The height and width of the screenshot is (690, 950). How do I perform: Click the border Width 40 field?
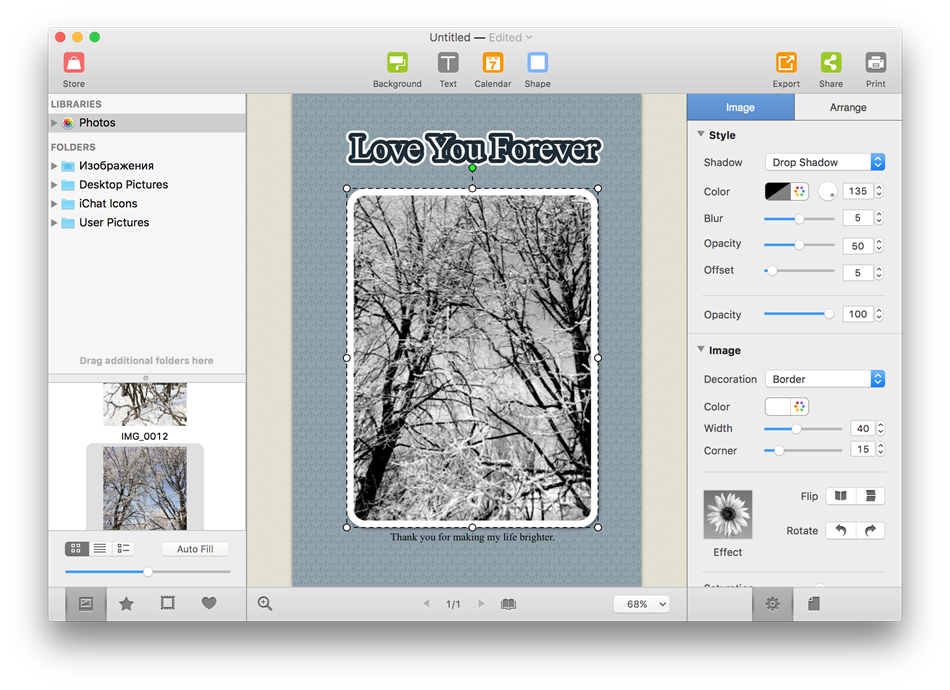pyautogui.click(x=863, y=428)
